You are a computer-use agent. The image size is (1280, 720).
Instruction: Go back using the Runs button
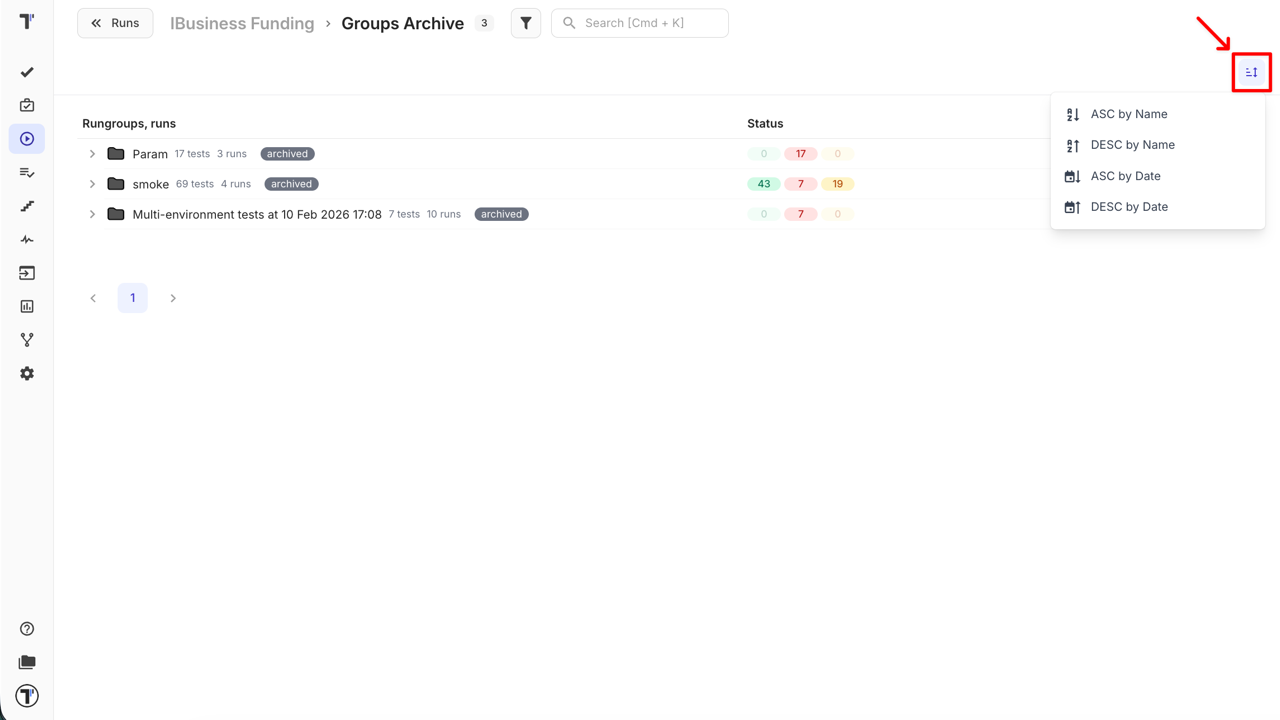tap(115, 23)
